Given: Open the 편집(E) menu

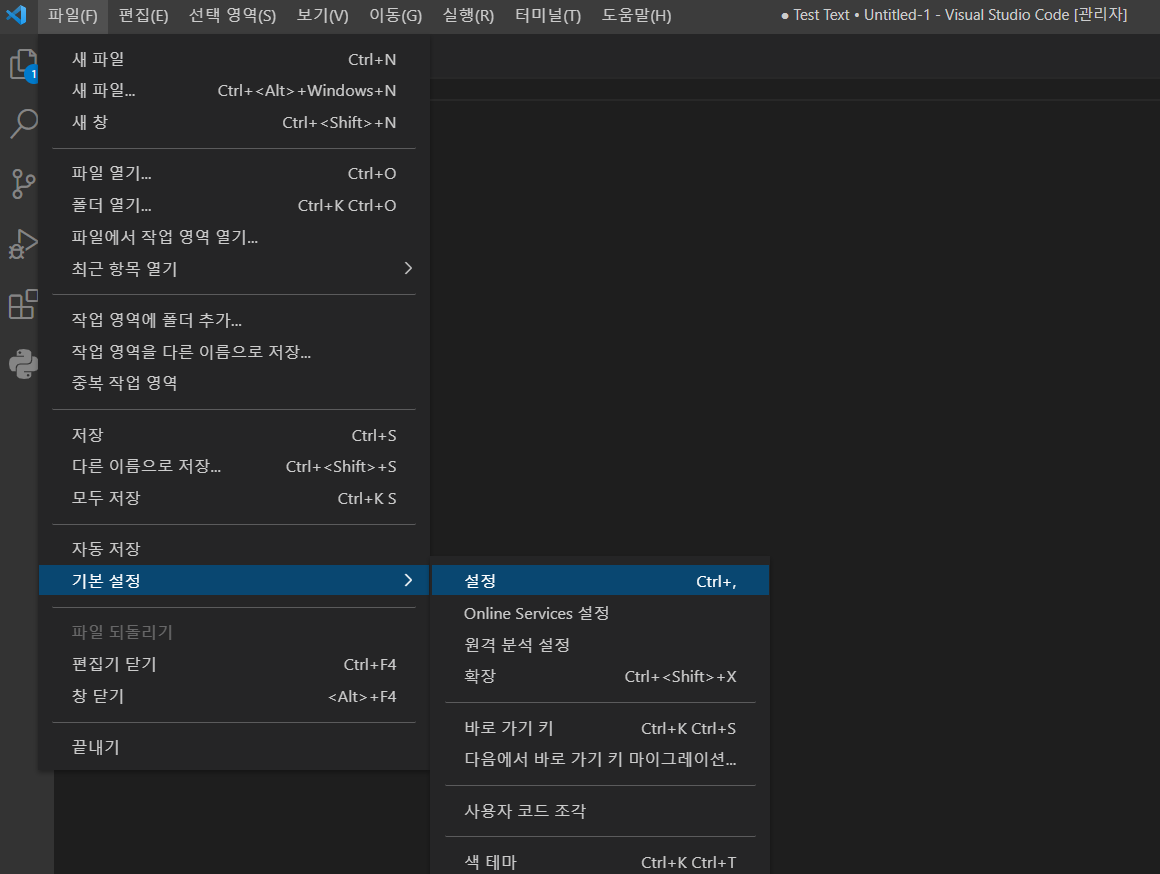Looking at the screenshot, I should pos(143,16).
